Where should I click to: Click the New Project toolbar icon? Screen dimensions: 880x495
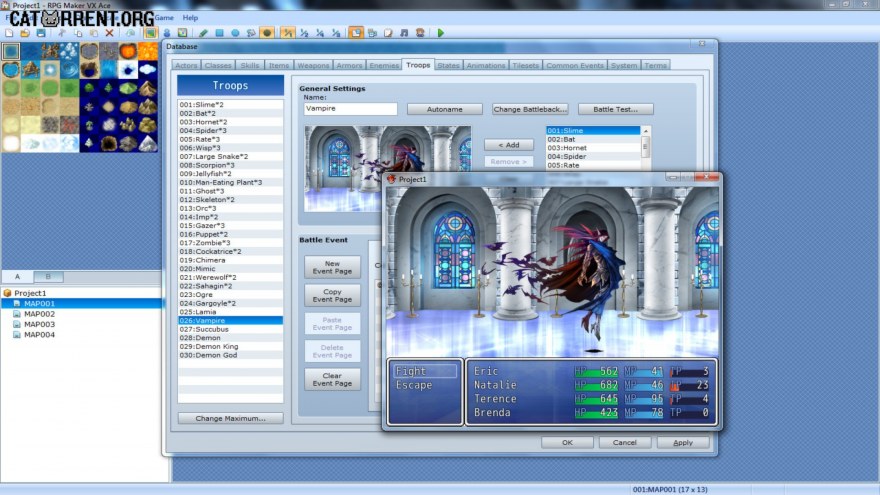(x=9, y=33)
